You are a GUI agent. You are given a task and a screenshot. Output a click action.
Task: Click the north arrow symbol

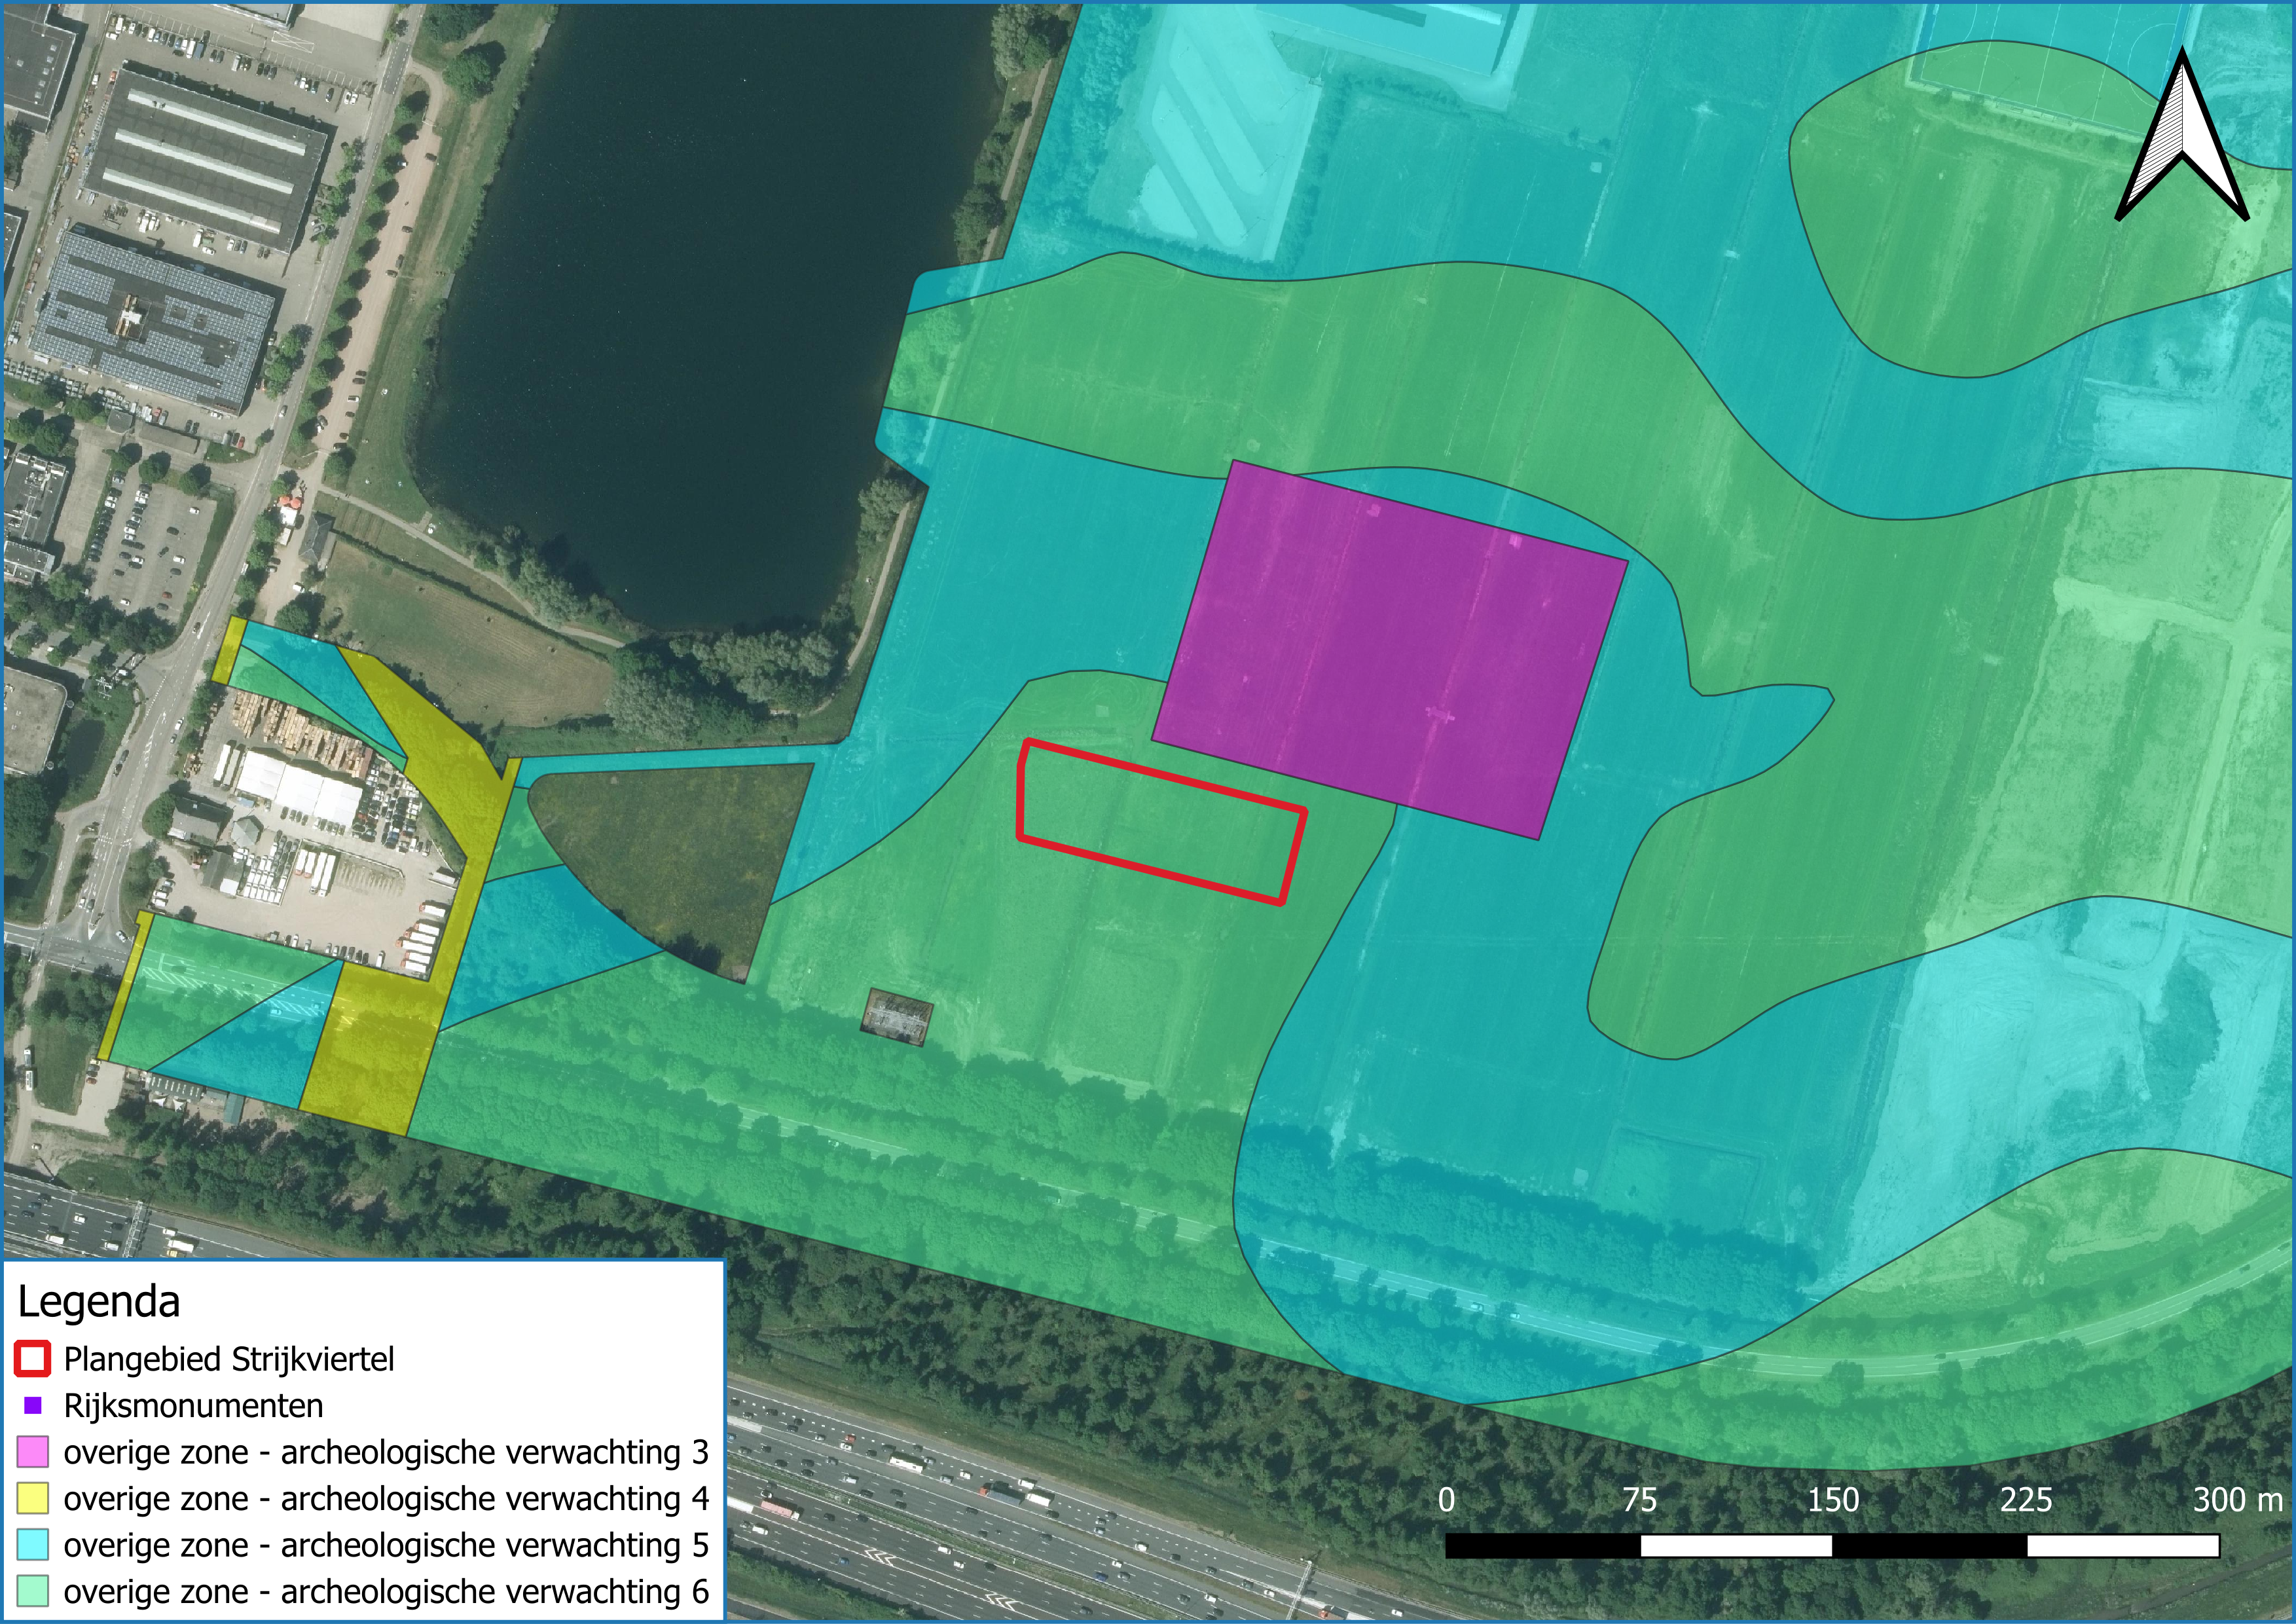[x=2182, y=135]
